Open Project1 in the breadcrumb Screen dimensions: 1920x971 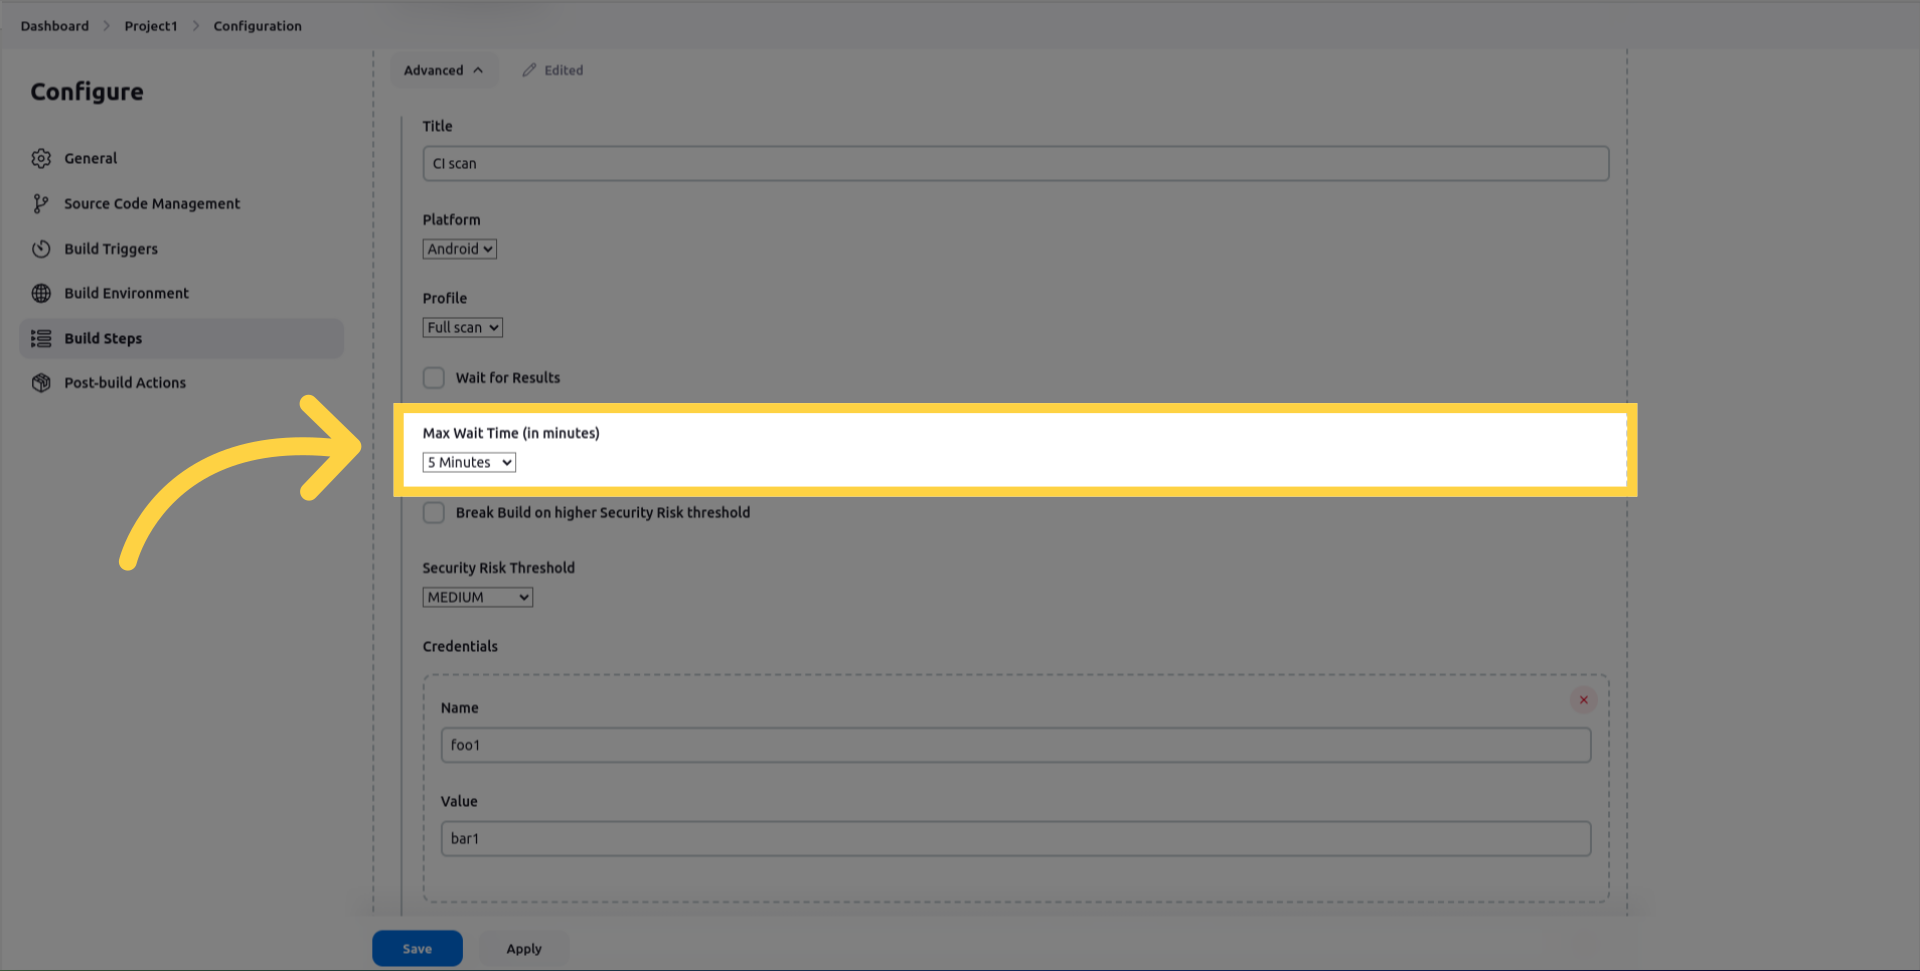(x=150, y=26)
